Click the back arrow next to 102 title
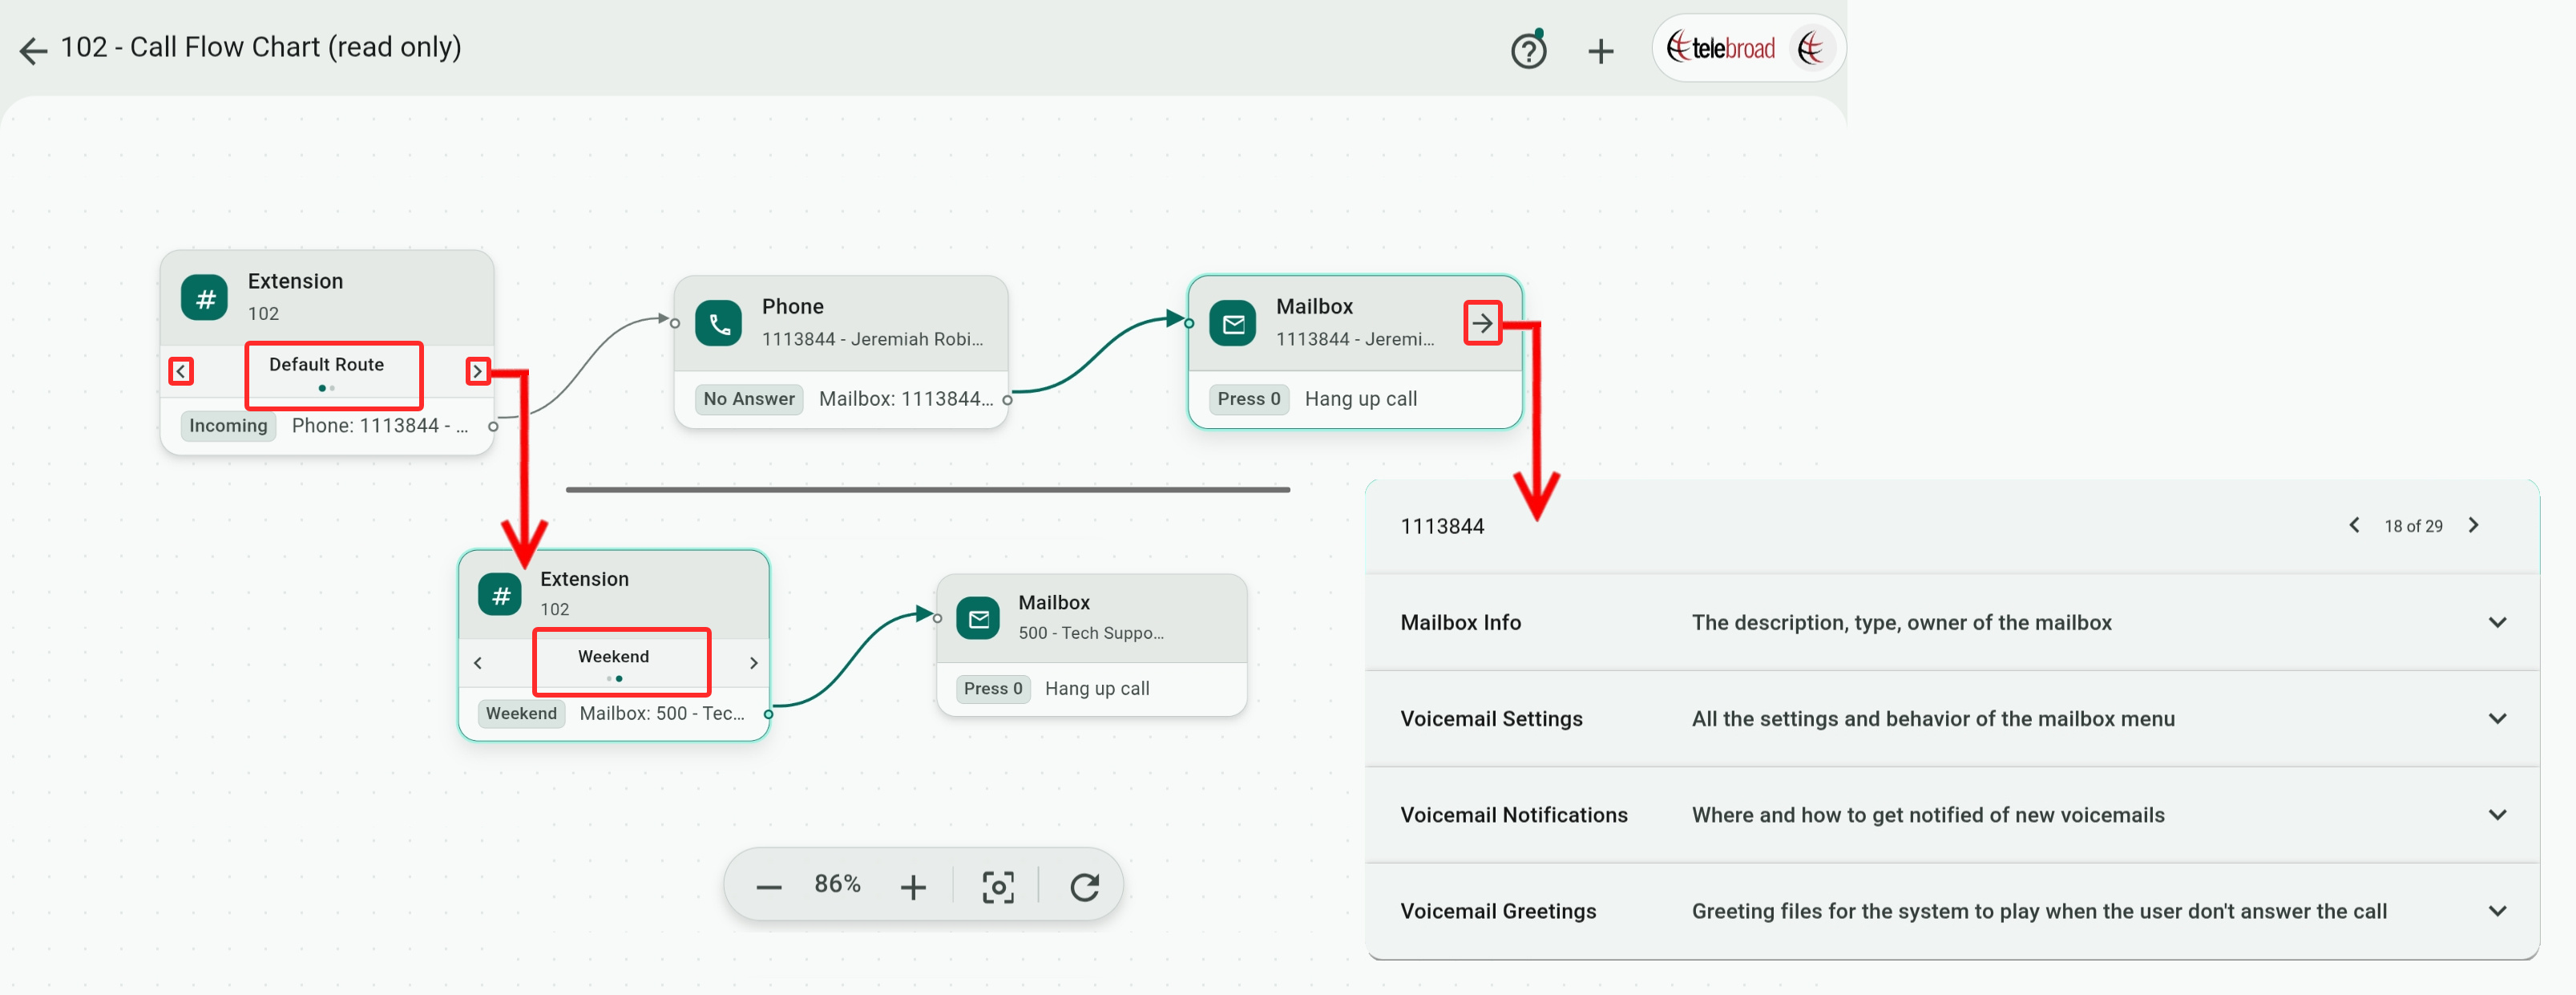Viewport: 2576px width, 995px height. coord(33,50)
